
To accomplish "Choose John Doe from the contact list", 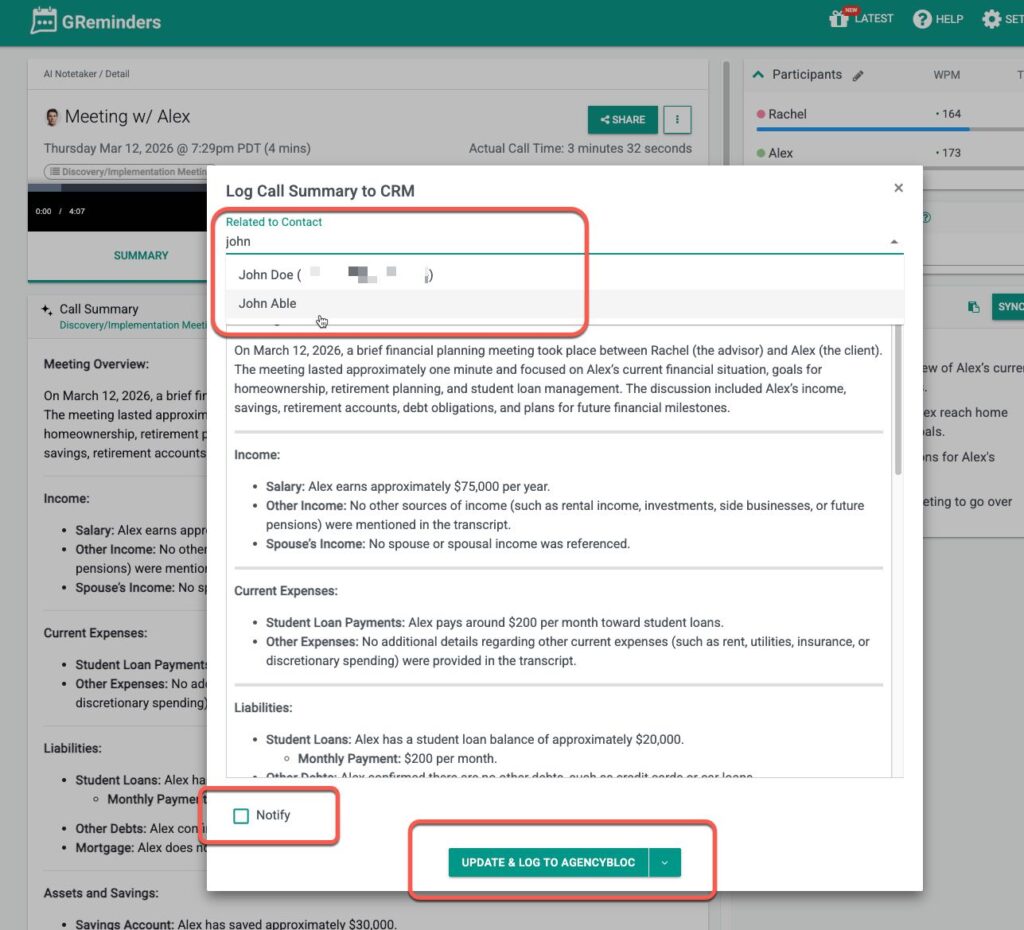I will coord(266,274).
